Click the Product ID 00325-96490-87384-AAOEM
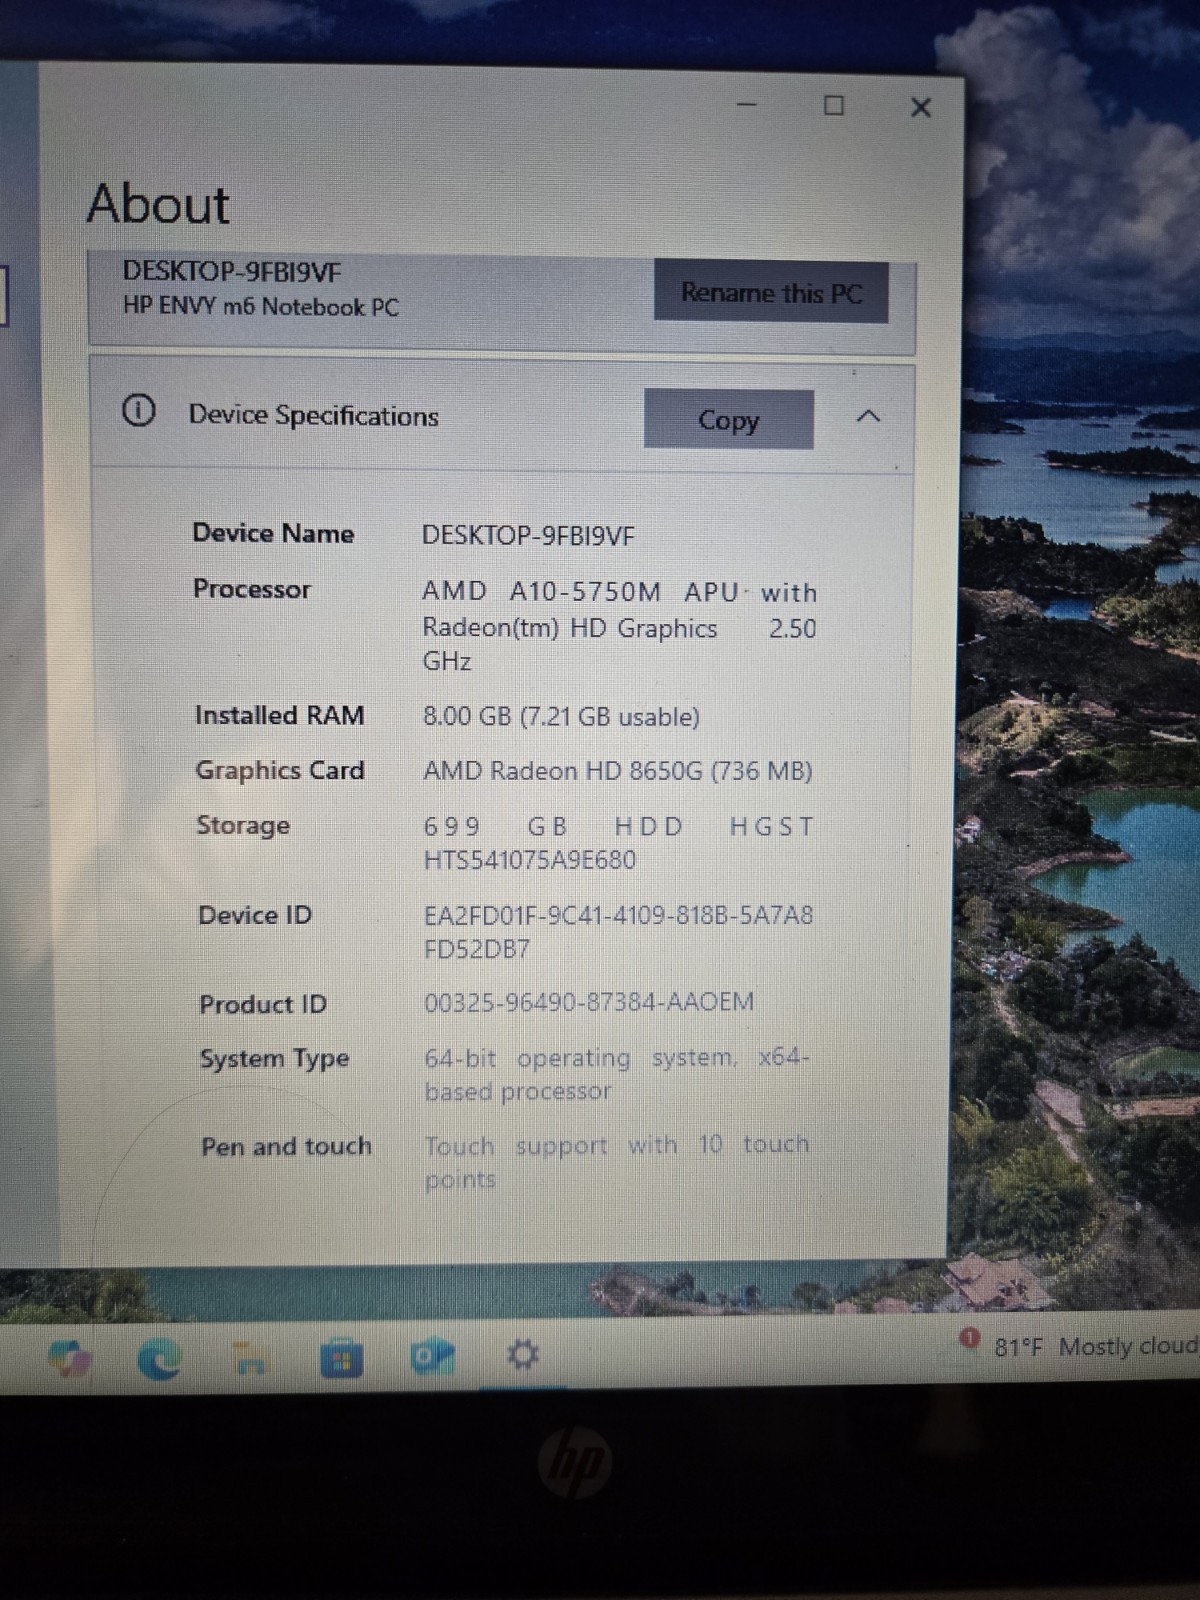The width and height of the screenshot is (1200, 1600). pyautogui.click(x=589, y=1002)
